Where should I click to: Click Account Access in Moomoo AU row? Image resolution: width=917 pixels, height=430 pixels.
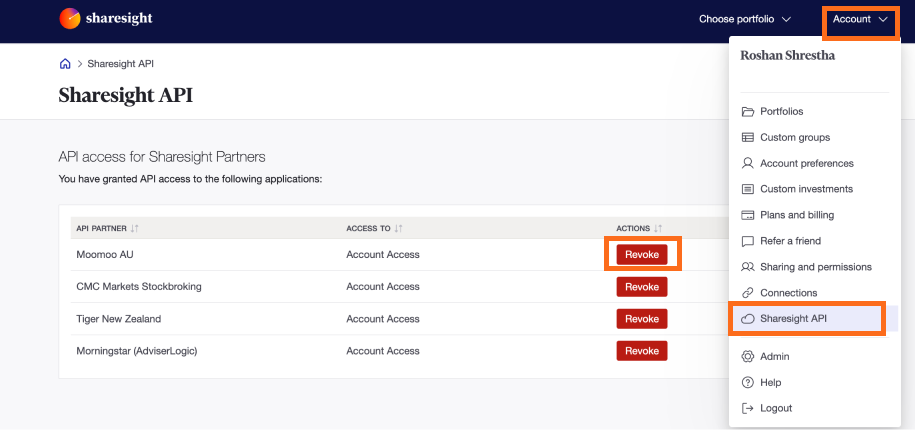(x=382, y=254)
